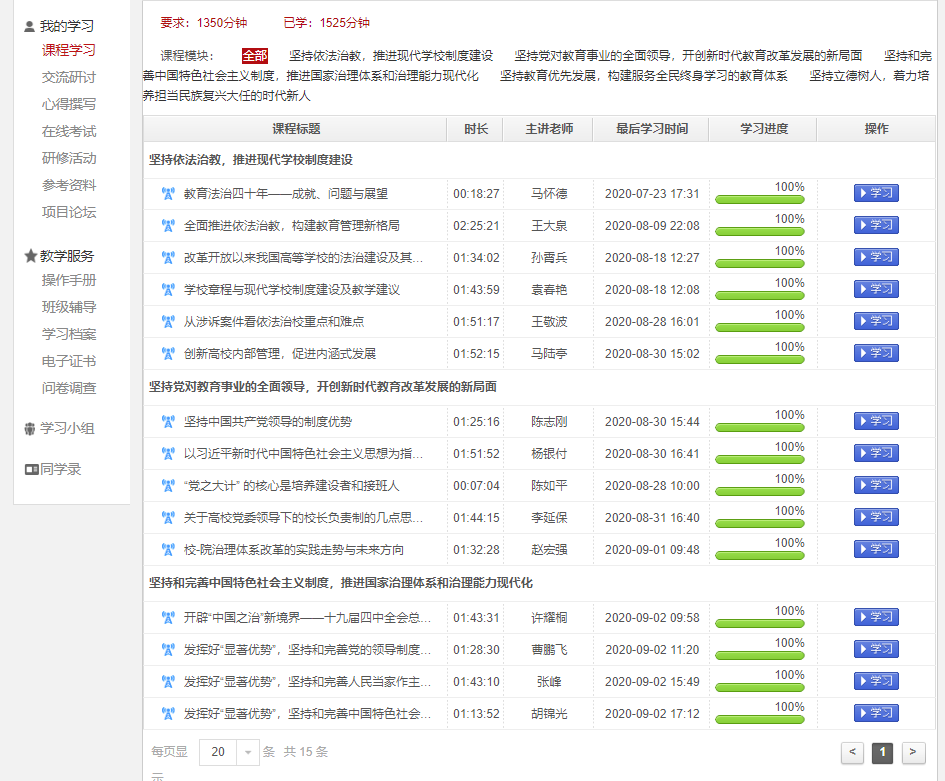The height and width of the screenshot is (781, 945).
Task: Open the course 创新高校内部管理，促进内涵式发展
Action: (x=280, y=354)
